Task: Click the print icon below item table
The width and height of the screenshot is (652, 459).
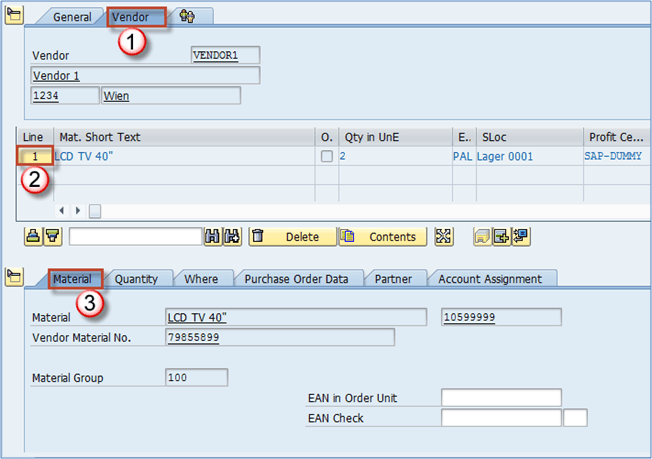Action: click(33, 237)
